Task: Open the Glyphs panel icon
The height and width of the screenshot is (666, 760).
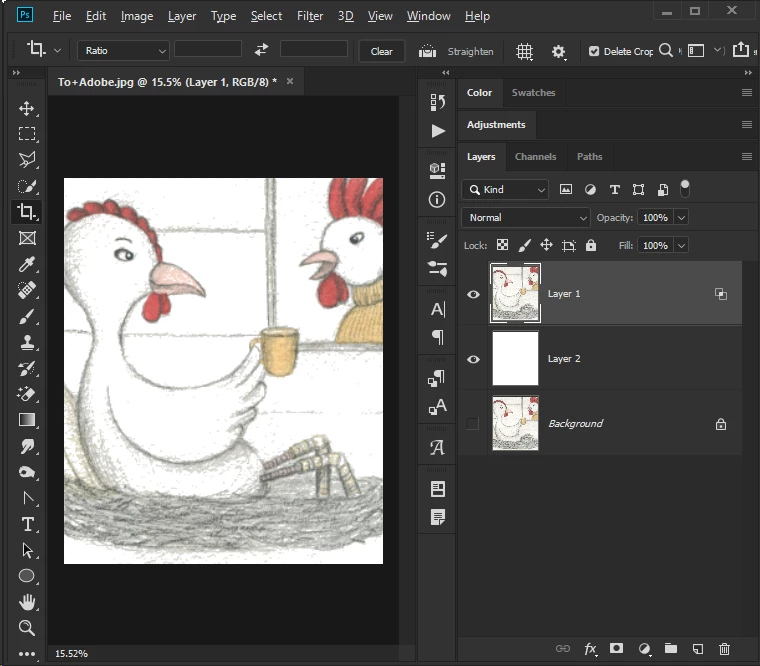Action: [x=437, y=447]
